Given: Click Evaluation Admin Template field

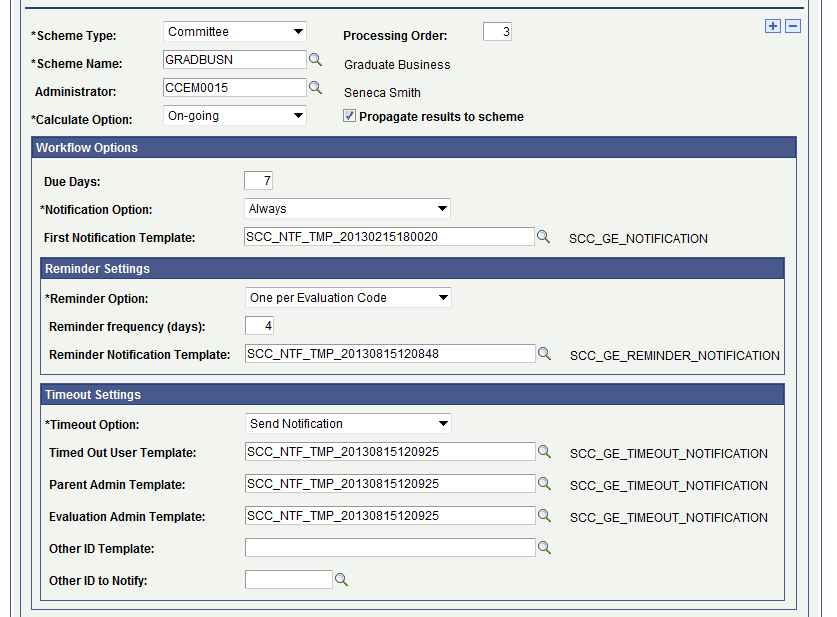Looking at the screenshot, I should (390, 516).
